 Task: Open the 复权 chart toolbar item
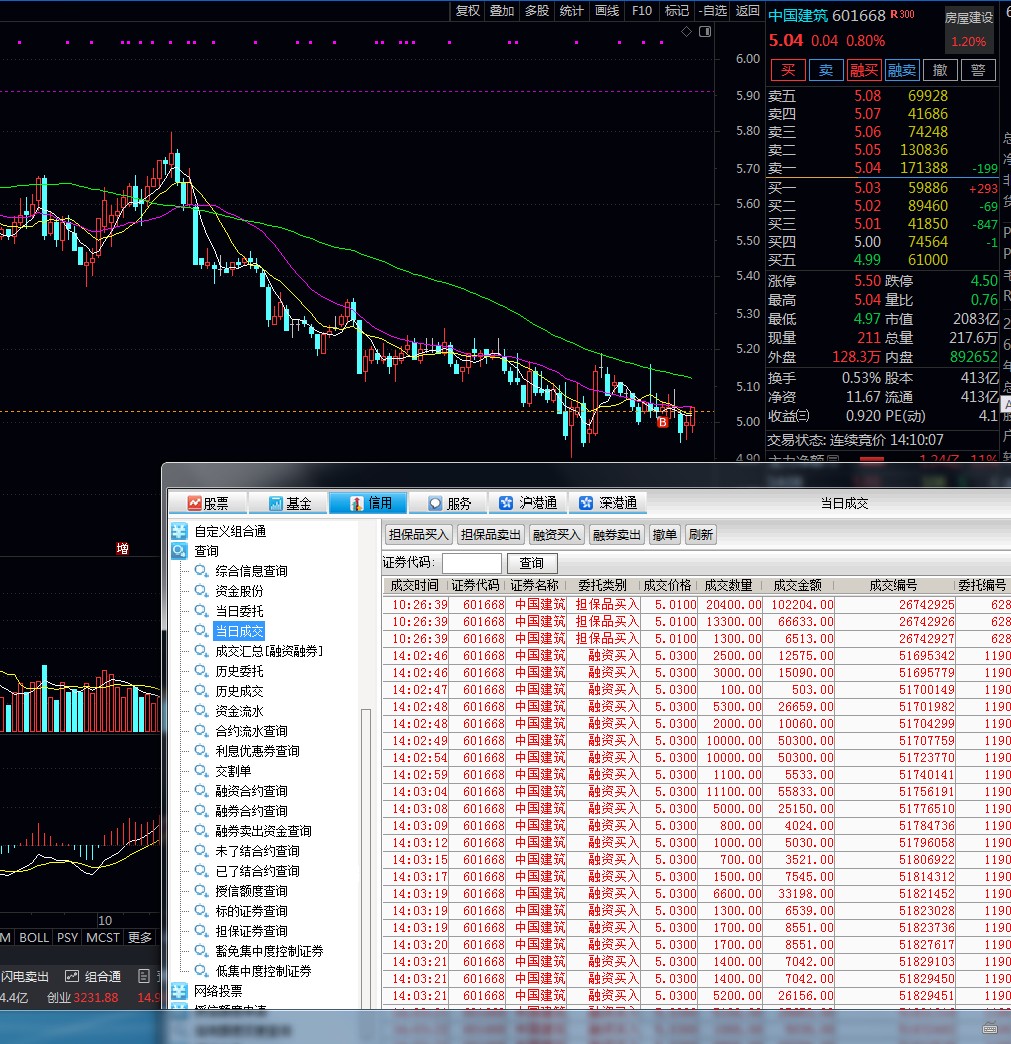pos(468,11)
